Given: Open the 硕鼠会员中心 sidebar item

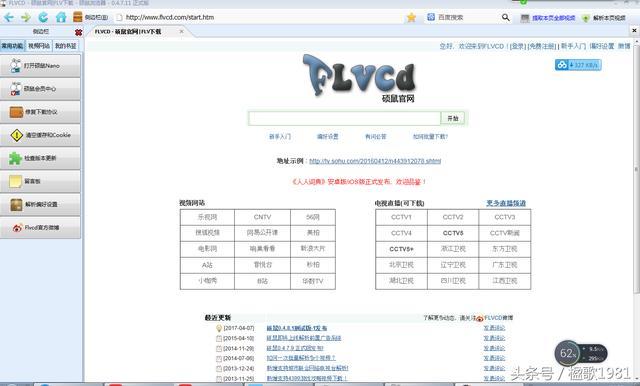Looking at the screenshot, I should click(x=40, y=89).
